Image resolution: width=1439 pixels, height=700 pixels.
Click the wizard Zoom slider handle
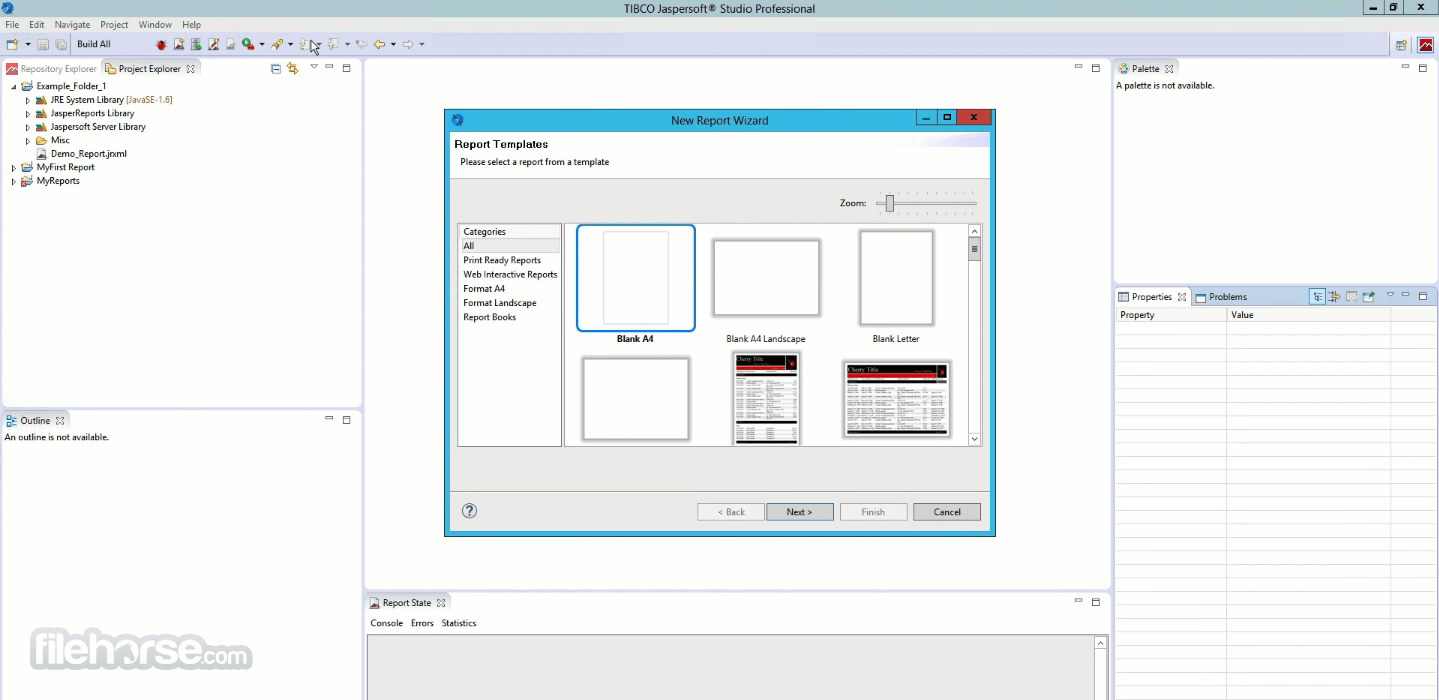(x=889, y=203)
